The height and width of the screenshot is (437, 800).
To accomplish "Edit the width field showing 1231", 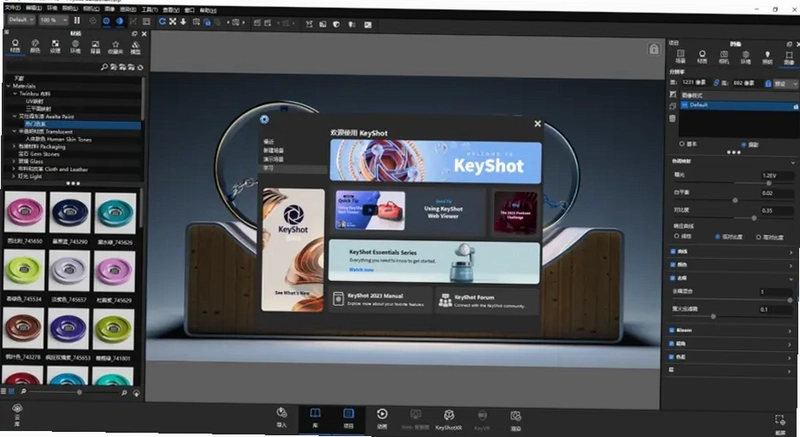I will click(x=694, y=82).
